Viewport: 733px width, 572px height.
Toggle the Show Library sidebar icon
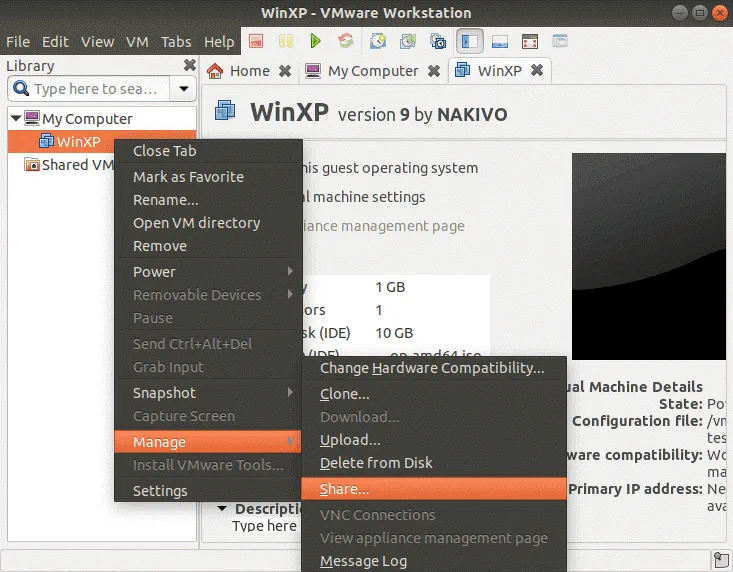(469, 42)
